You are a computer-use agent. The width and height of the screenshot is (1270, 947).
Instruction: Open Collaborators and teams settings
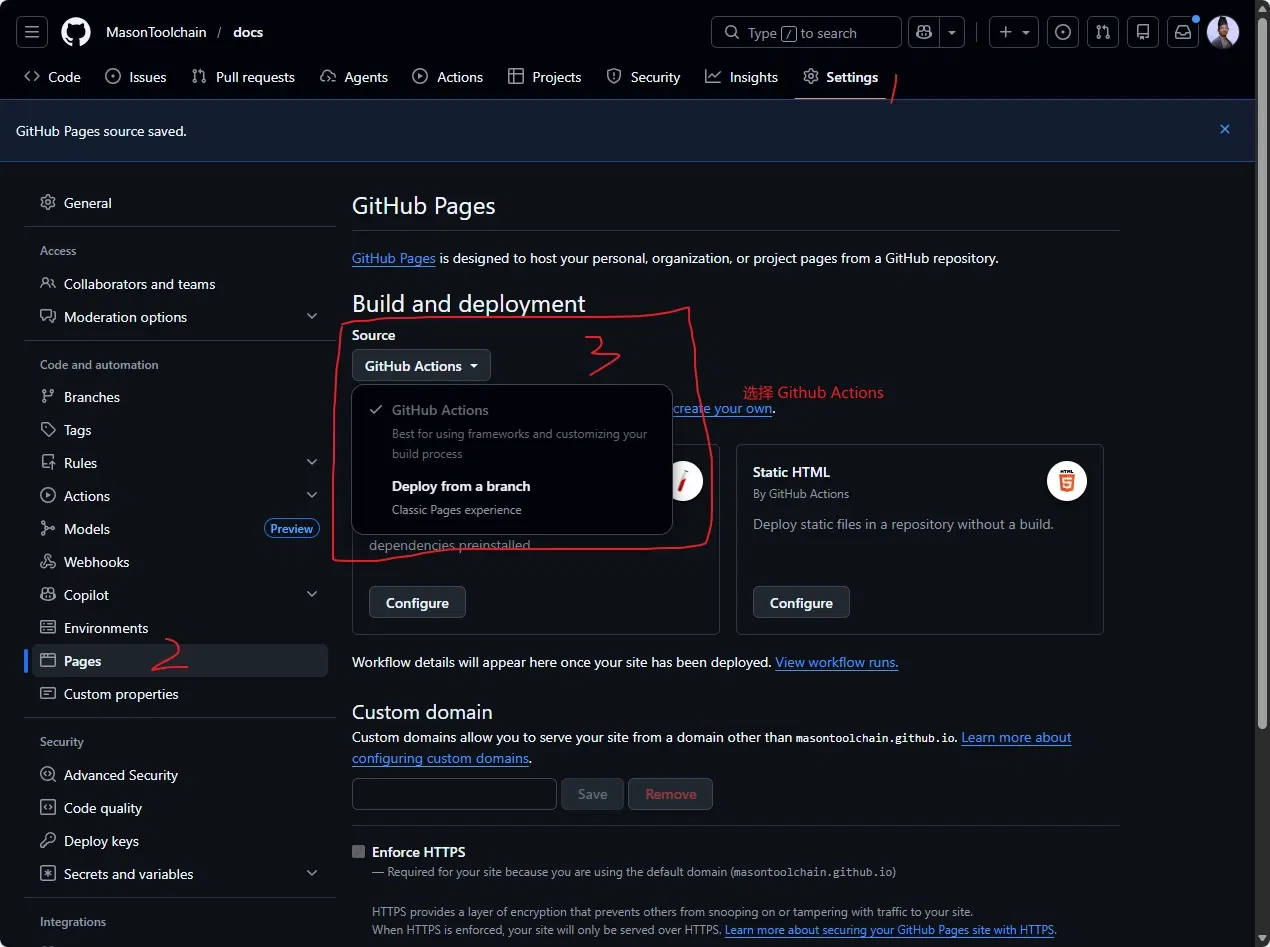click(x=180, y=284)
